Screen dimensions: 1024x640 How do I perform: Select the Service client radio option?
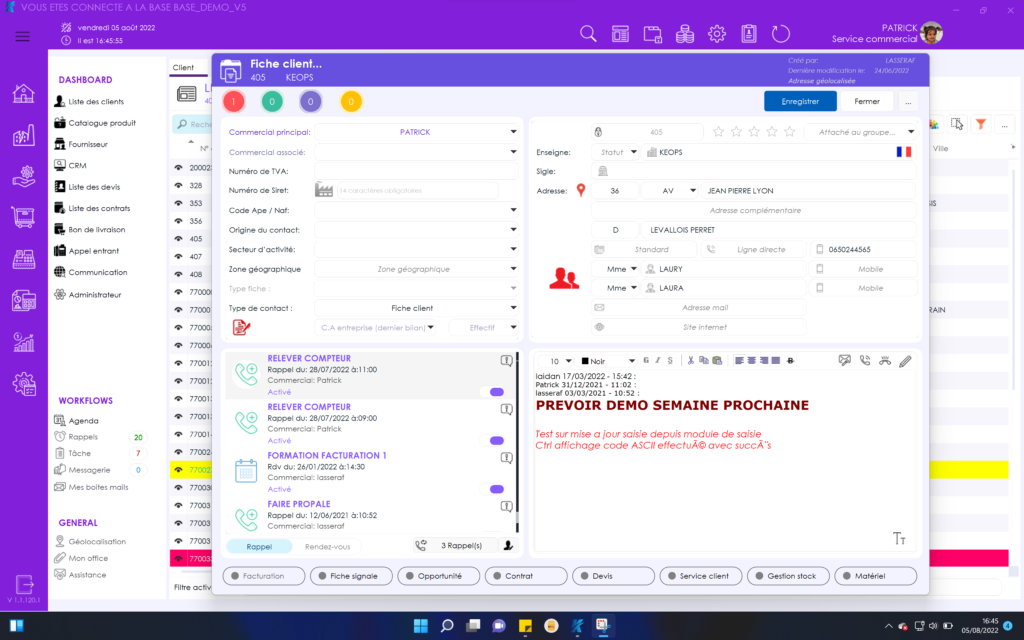701,576
